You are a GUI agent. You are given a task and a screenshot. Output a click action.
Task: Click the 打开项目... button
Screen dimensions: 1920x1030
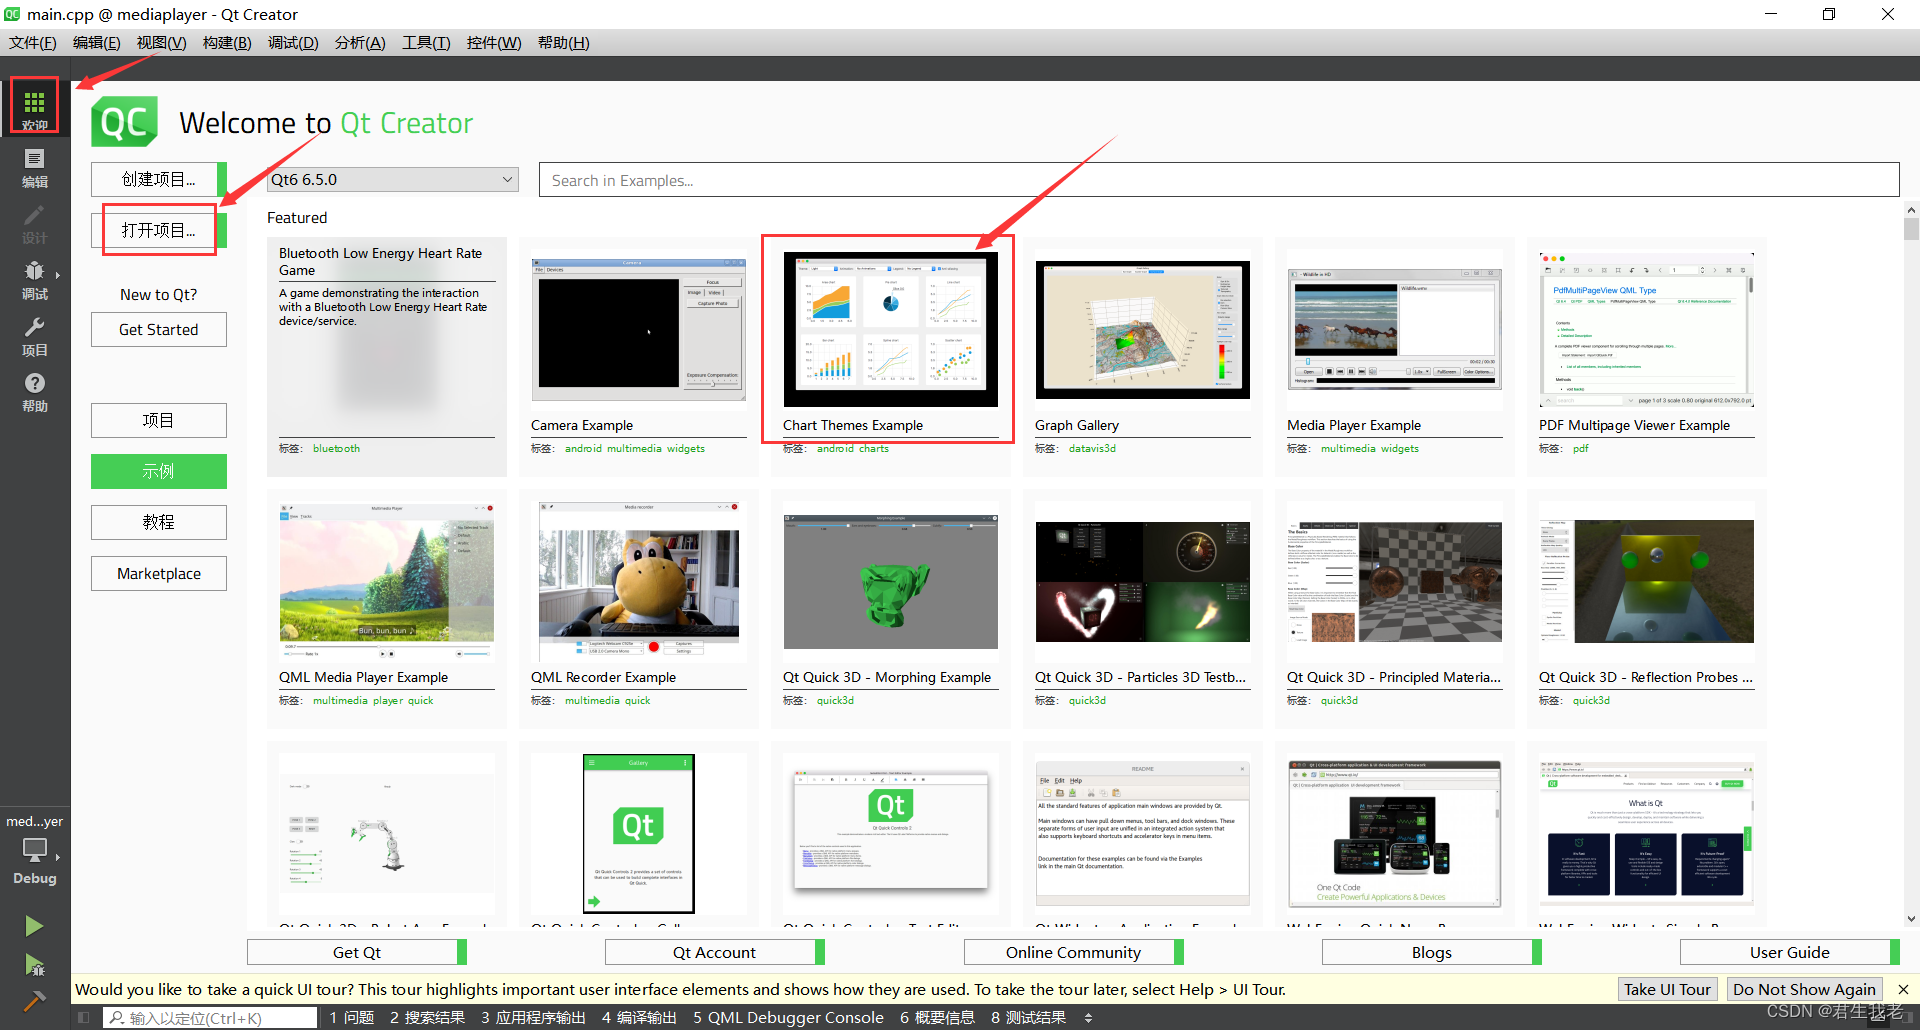pyautogui.click(x=159, y=230)
